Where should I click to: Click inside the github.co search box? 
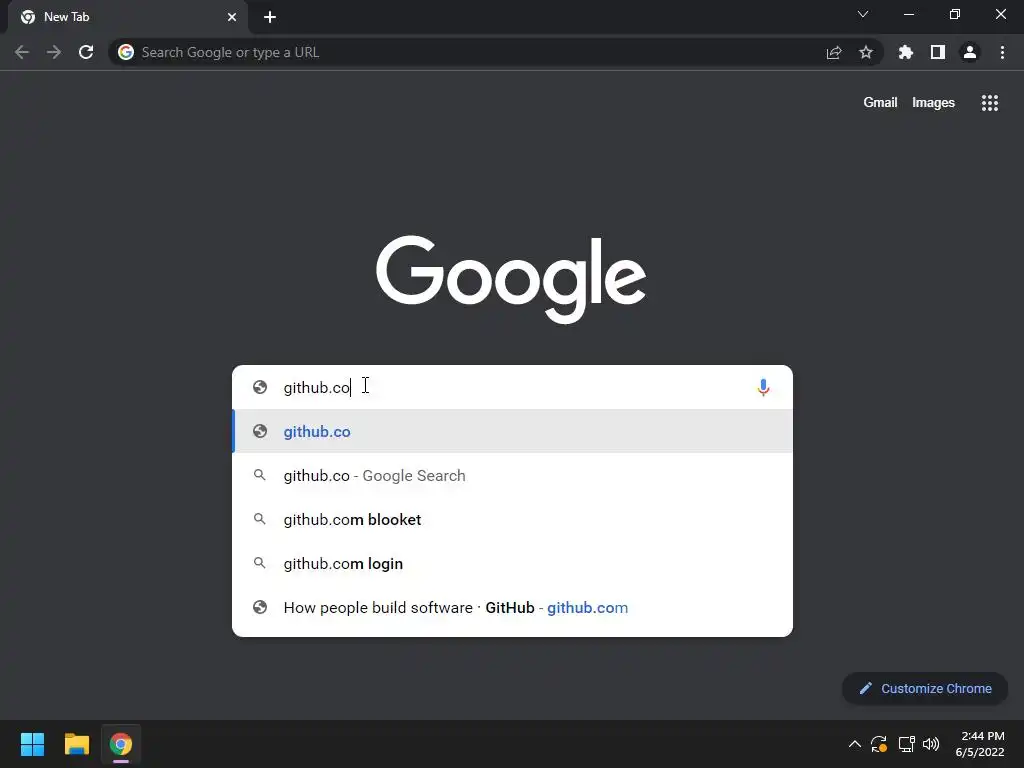(x=513, y=387)
